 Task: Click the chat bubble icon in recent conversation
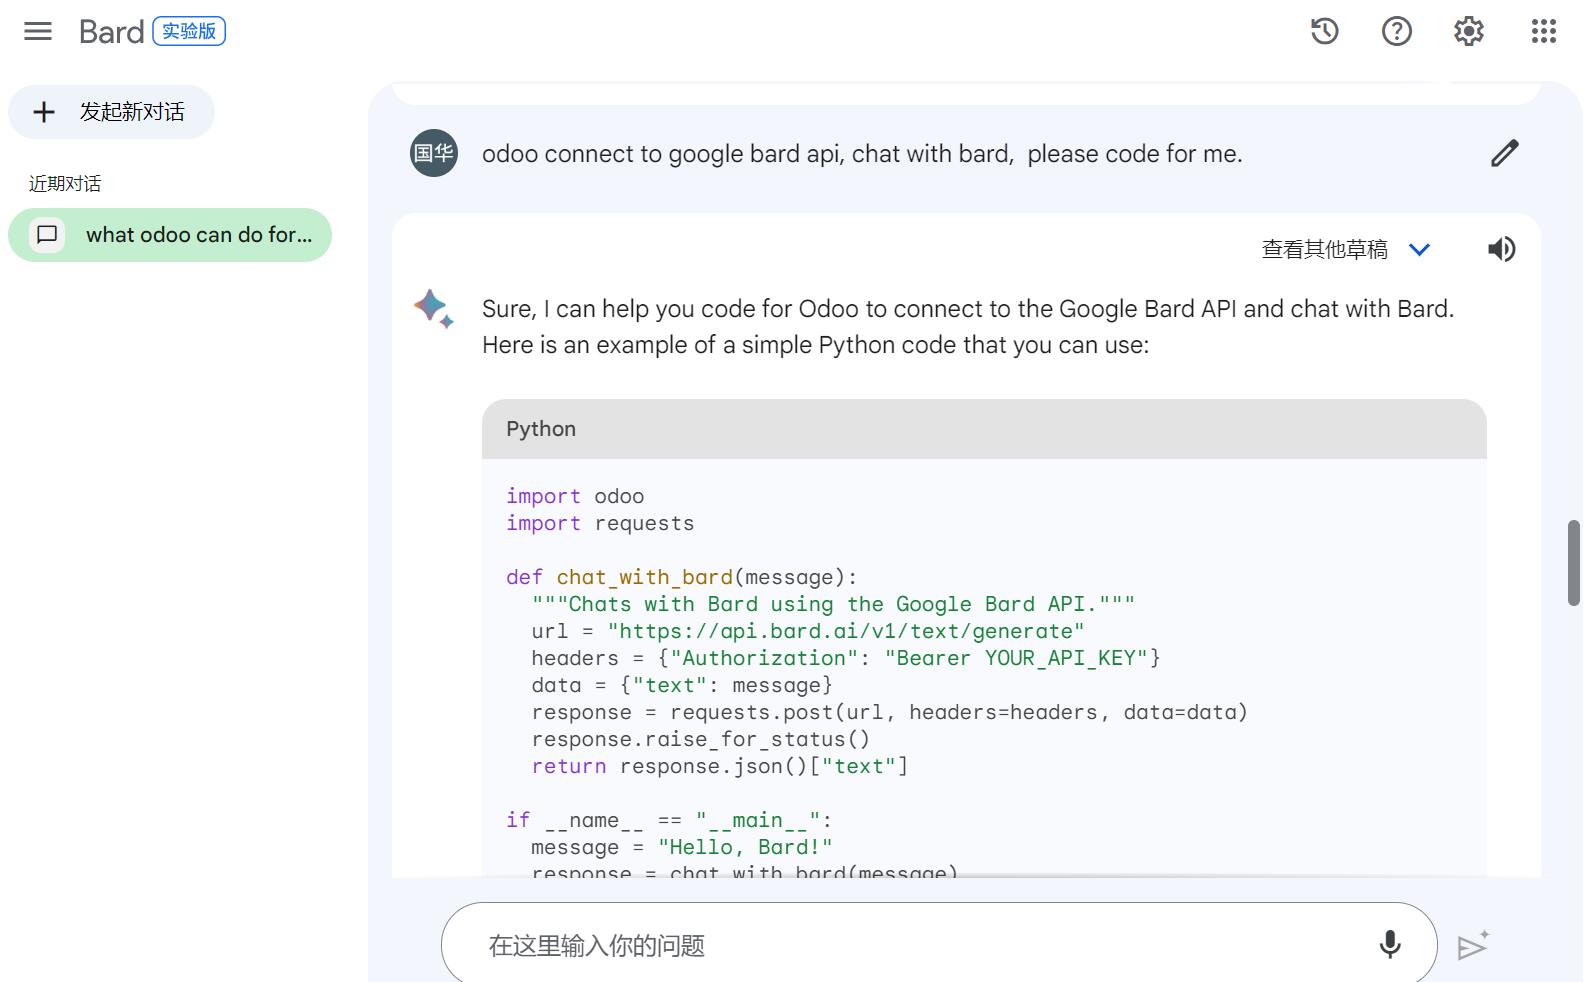(47, 235)
